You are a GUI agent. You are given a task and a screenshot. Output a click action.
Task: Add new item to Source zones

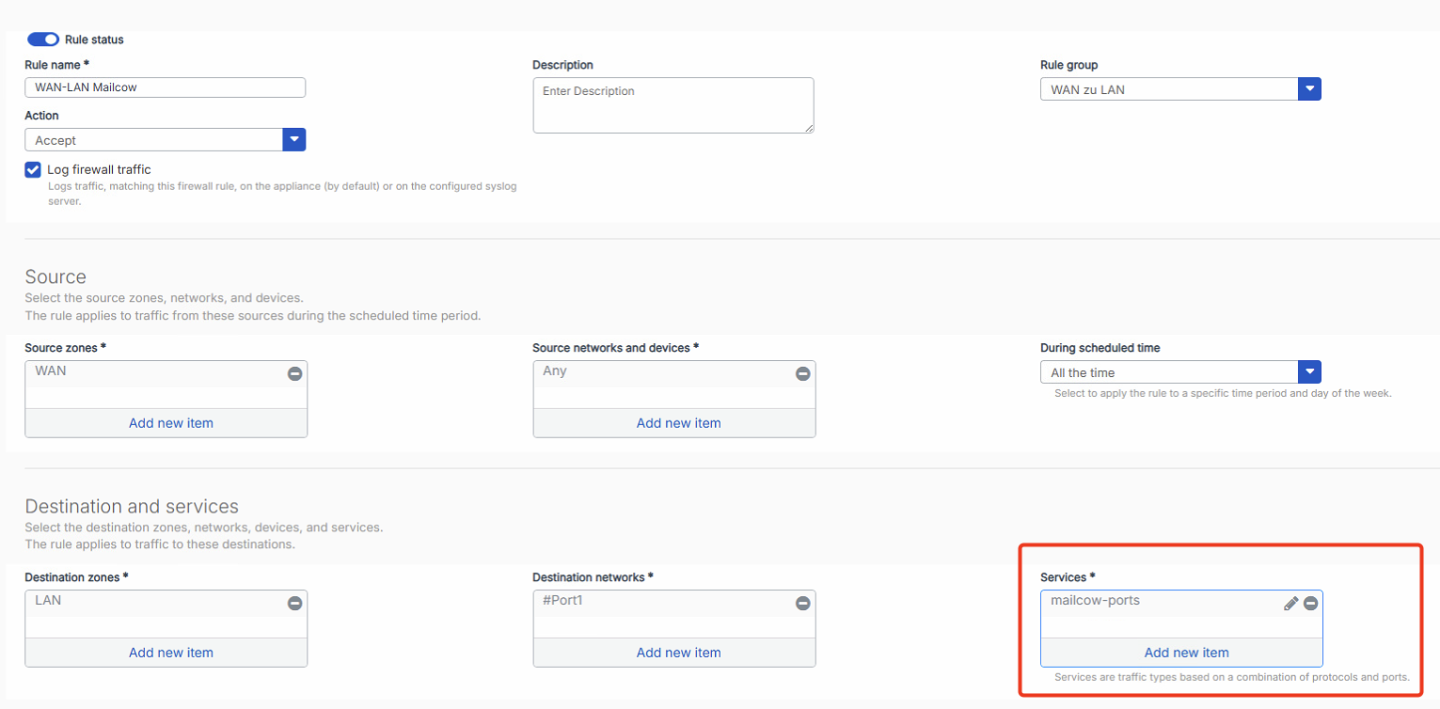(x=171, y=423)
